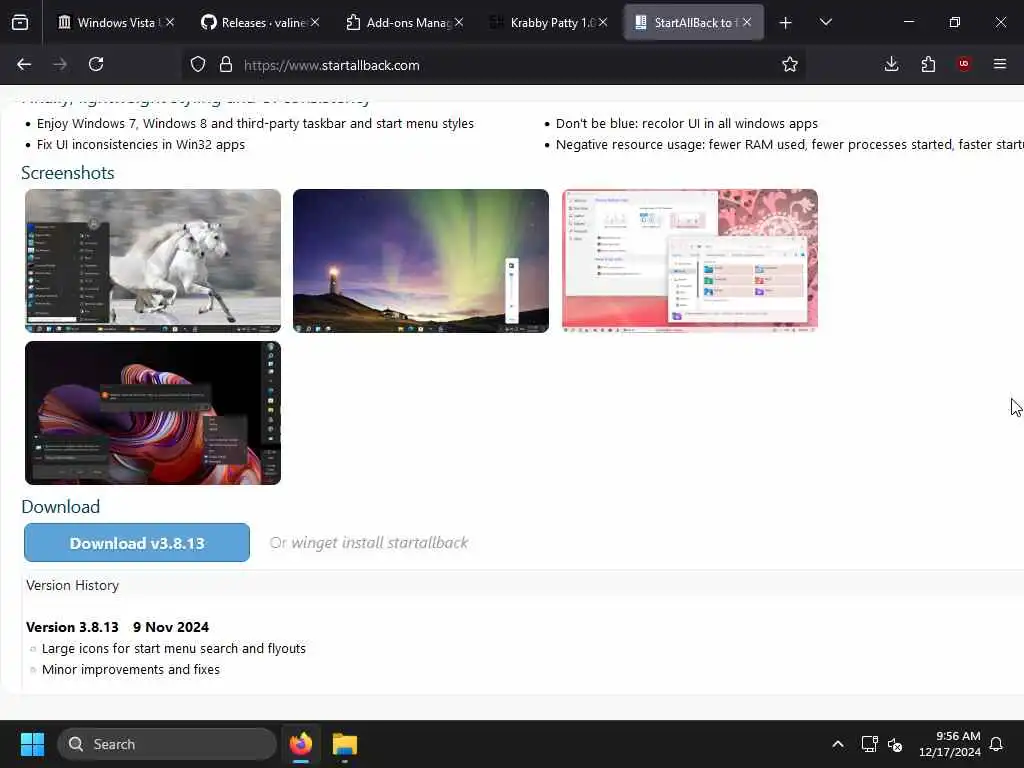
Task: Switch to the Krabby Patty tab
Action: click(x=549, y=23)
